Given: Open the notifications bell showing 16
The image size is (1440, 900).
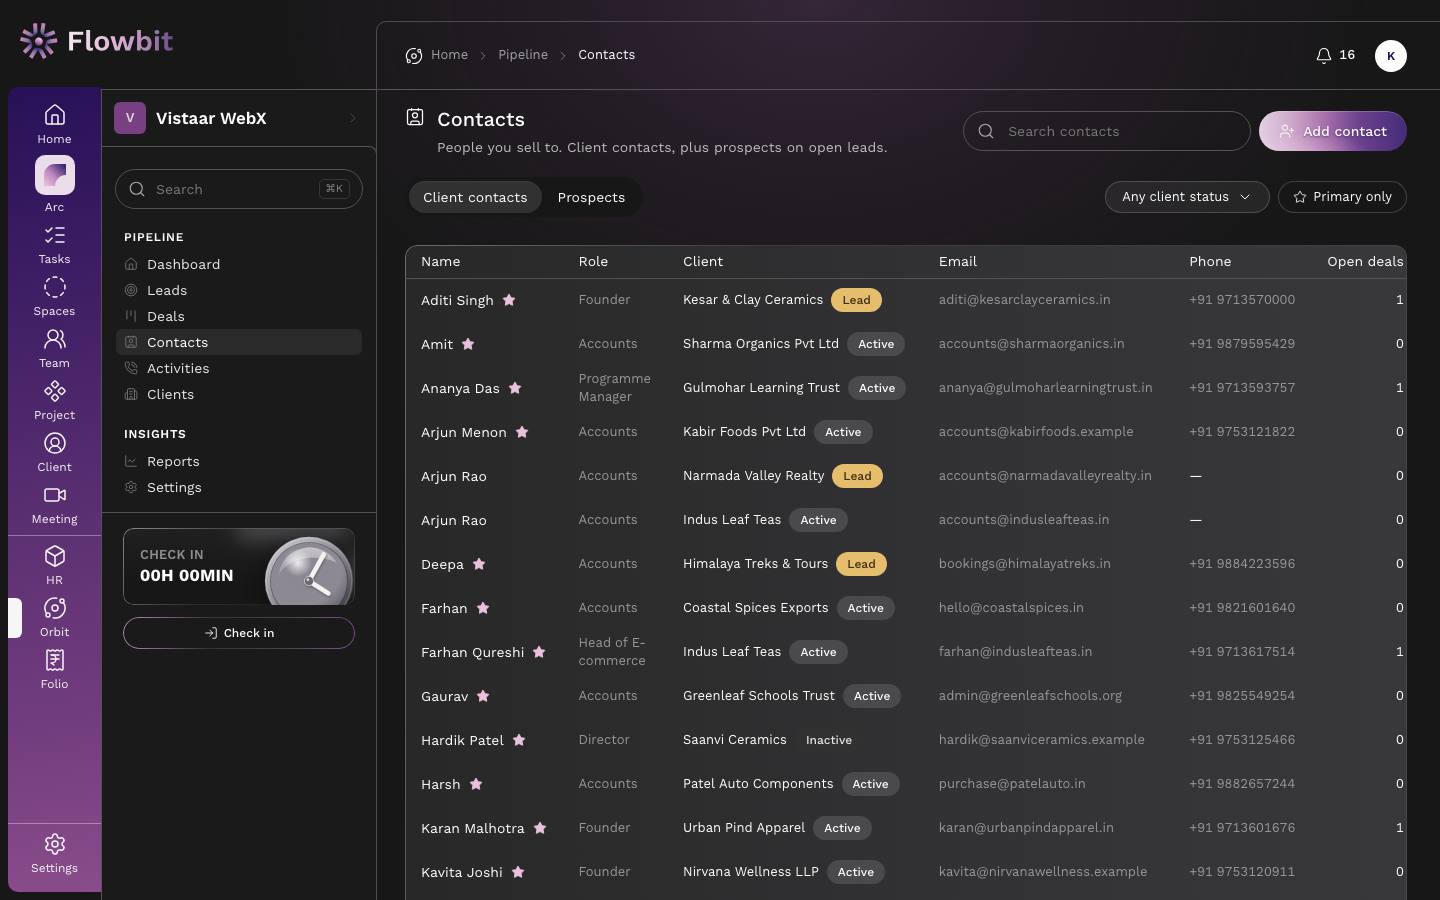Looking at the screenshot, I should (x=1335, y=55).
